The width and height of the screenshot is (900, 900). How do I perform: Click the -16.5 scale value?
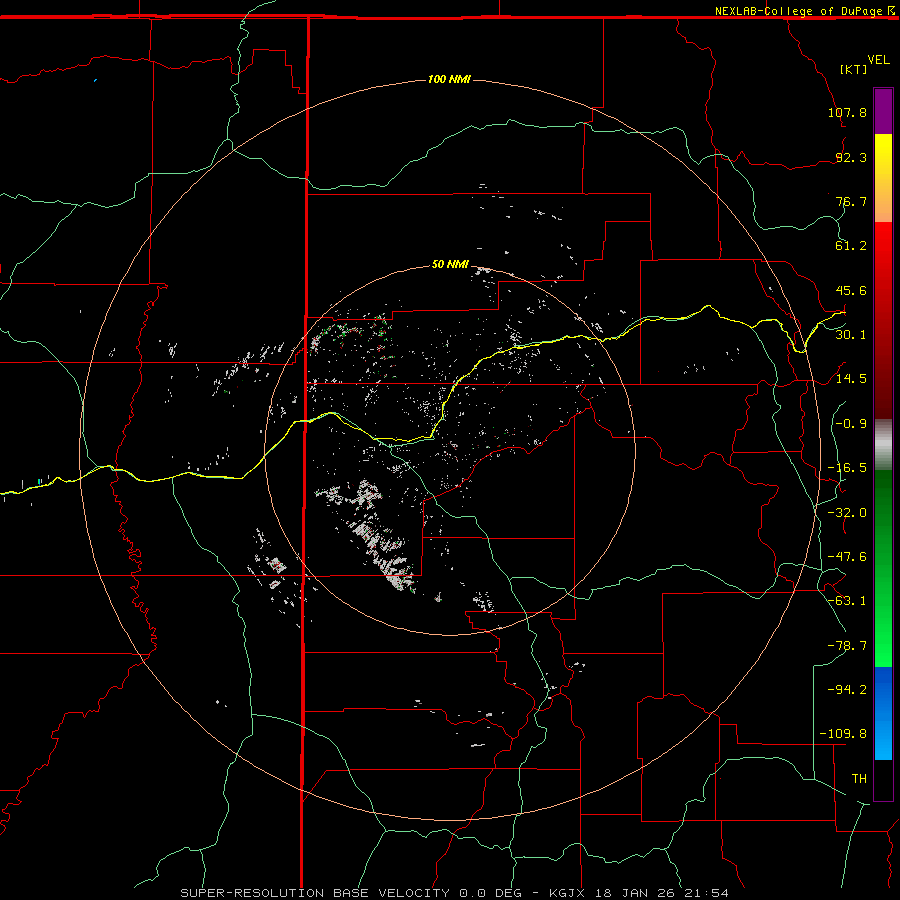pyautogui.click(x=847, y=468)
